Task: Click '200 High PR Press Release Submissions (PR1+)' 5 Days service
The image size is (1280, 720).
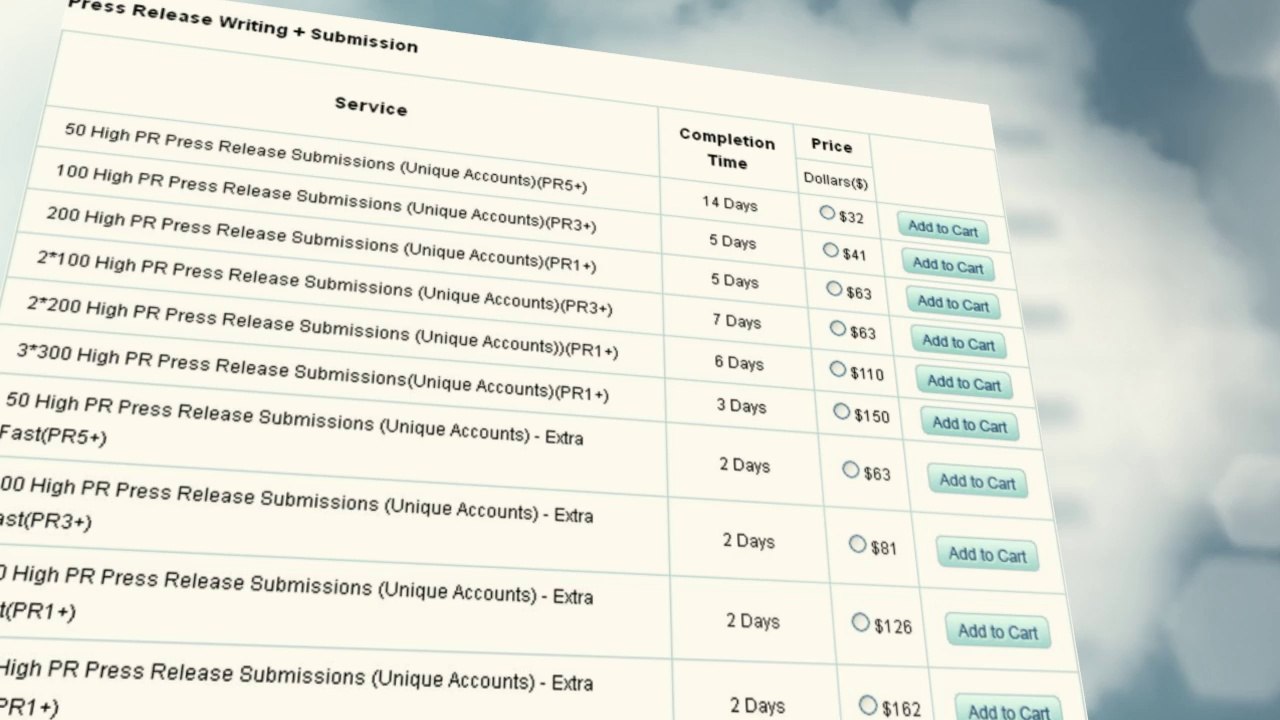Action: coord(321,240)
